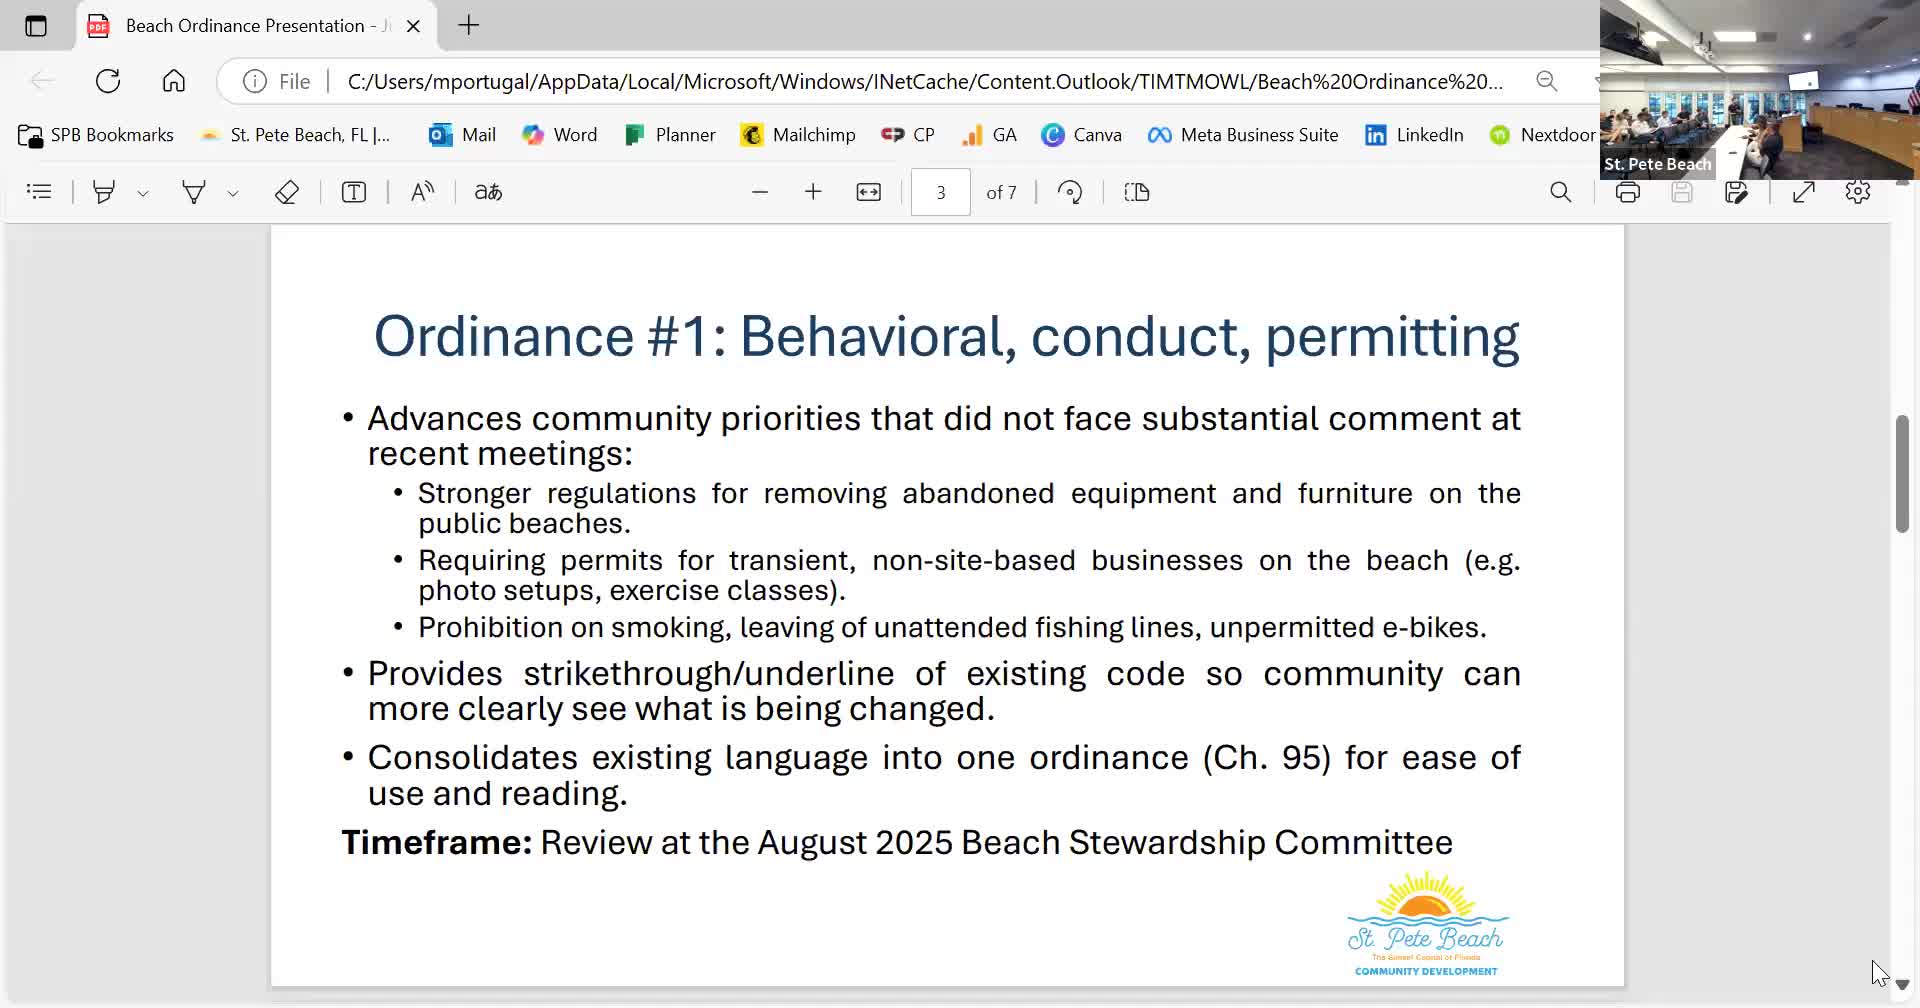Click the PDF vertical scrollbar thumb
The image size is (1920, 1008).
(1902, 473)
